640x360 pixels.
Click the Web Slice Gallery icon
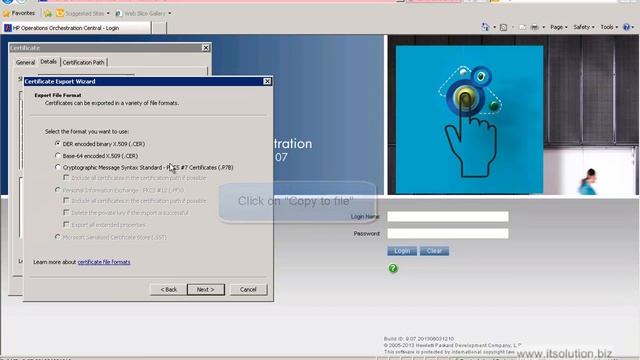click(x=119, y=13)
